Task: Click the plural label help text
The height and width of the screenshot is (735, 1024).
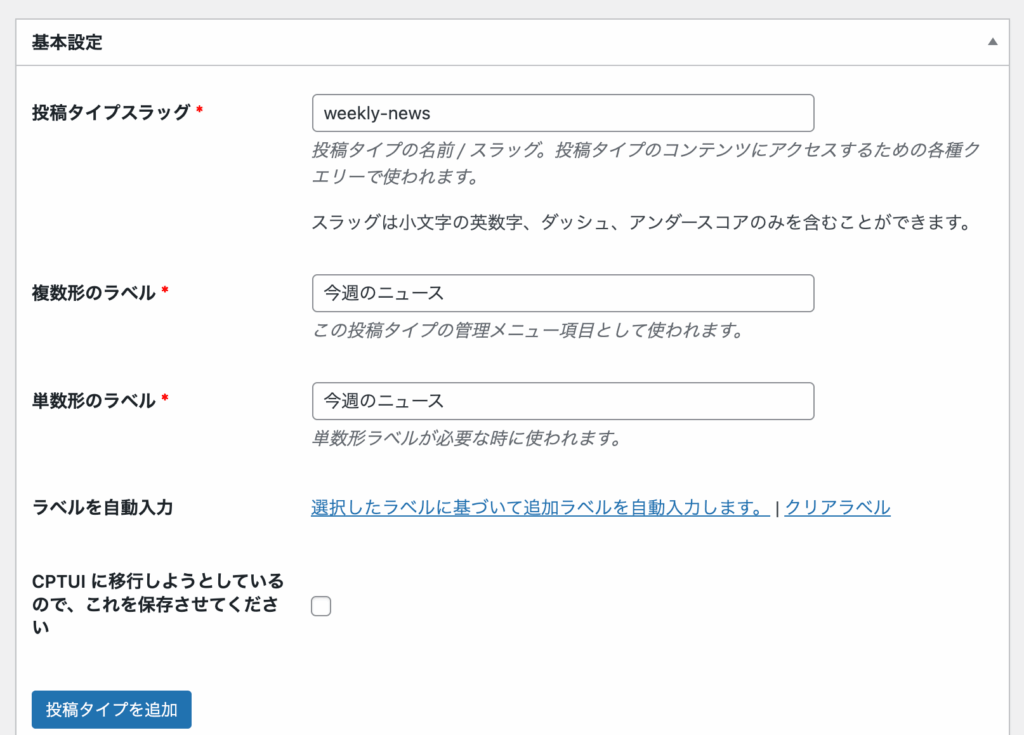Action: coord(527,330)
